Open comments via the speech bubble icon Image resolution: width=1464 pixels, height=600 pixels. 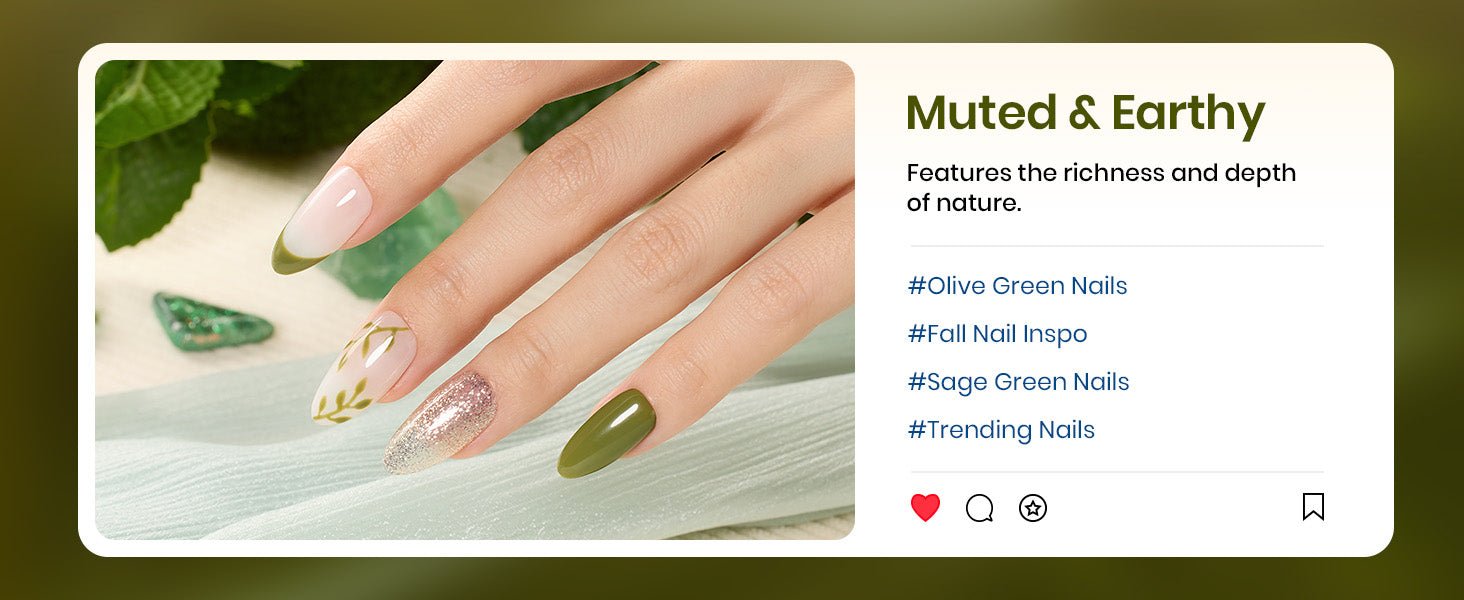pos(979,508)
